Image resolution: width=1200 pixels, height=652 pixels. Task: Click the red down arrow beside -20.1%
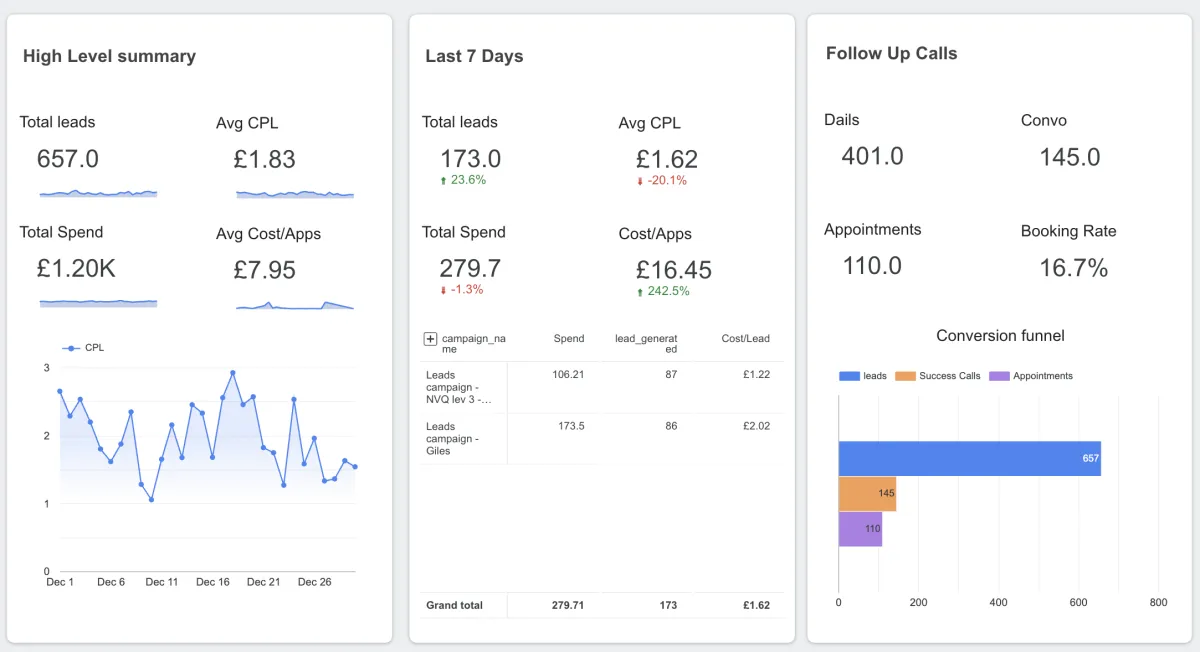pos(640,181)
